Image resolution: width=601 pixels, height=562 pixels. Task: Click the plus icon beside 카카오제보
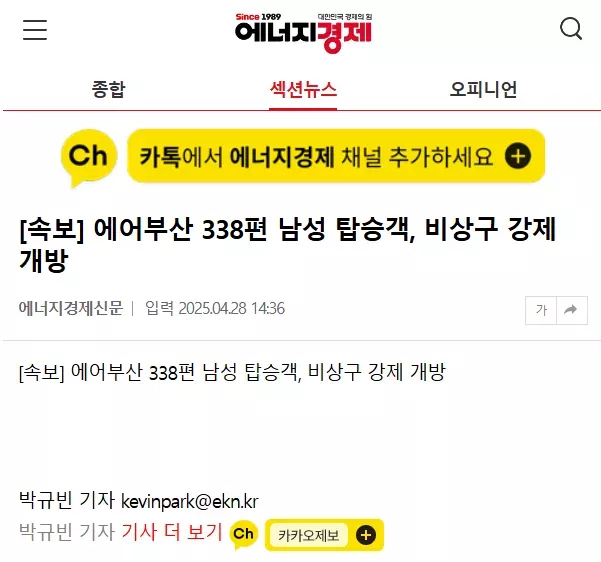pos(366,535)
